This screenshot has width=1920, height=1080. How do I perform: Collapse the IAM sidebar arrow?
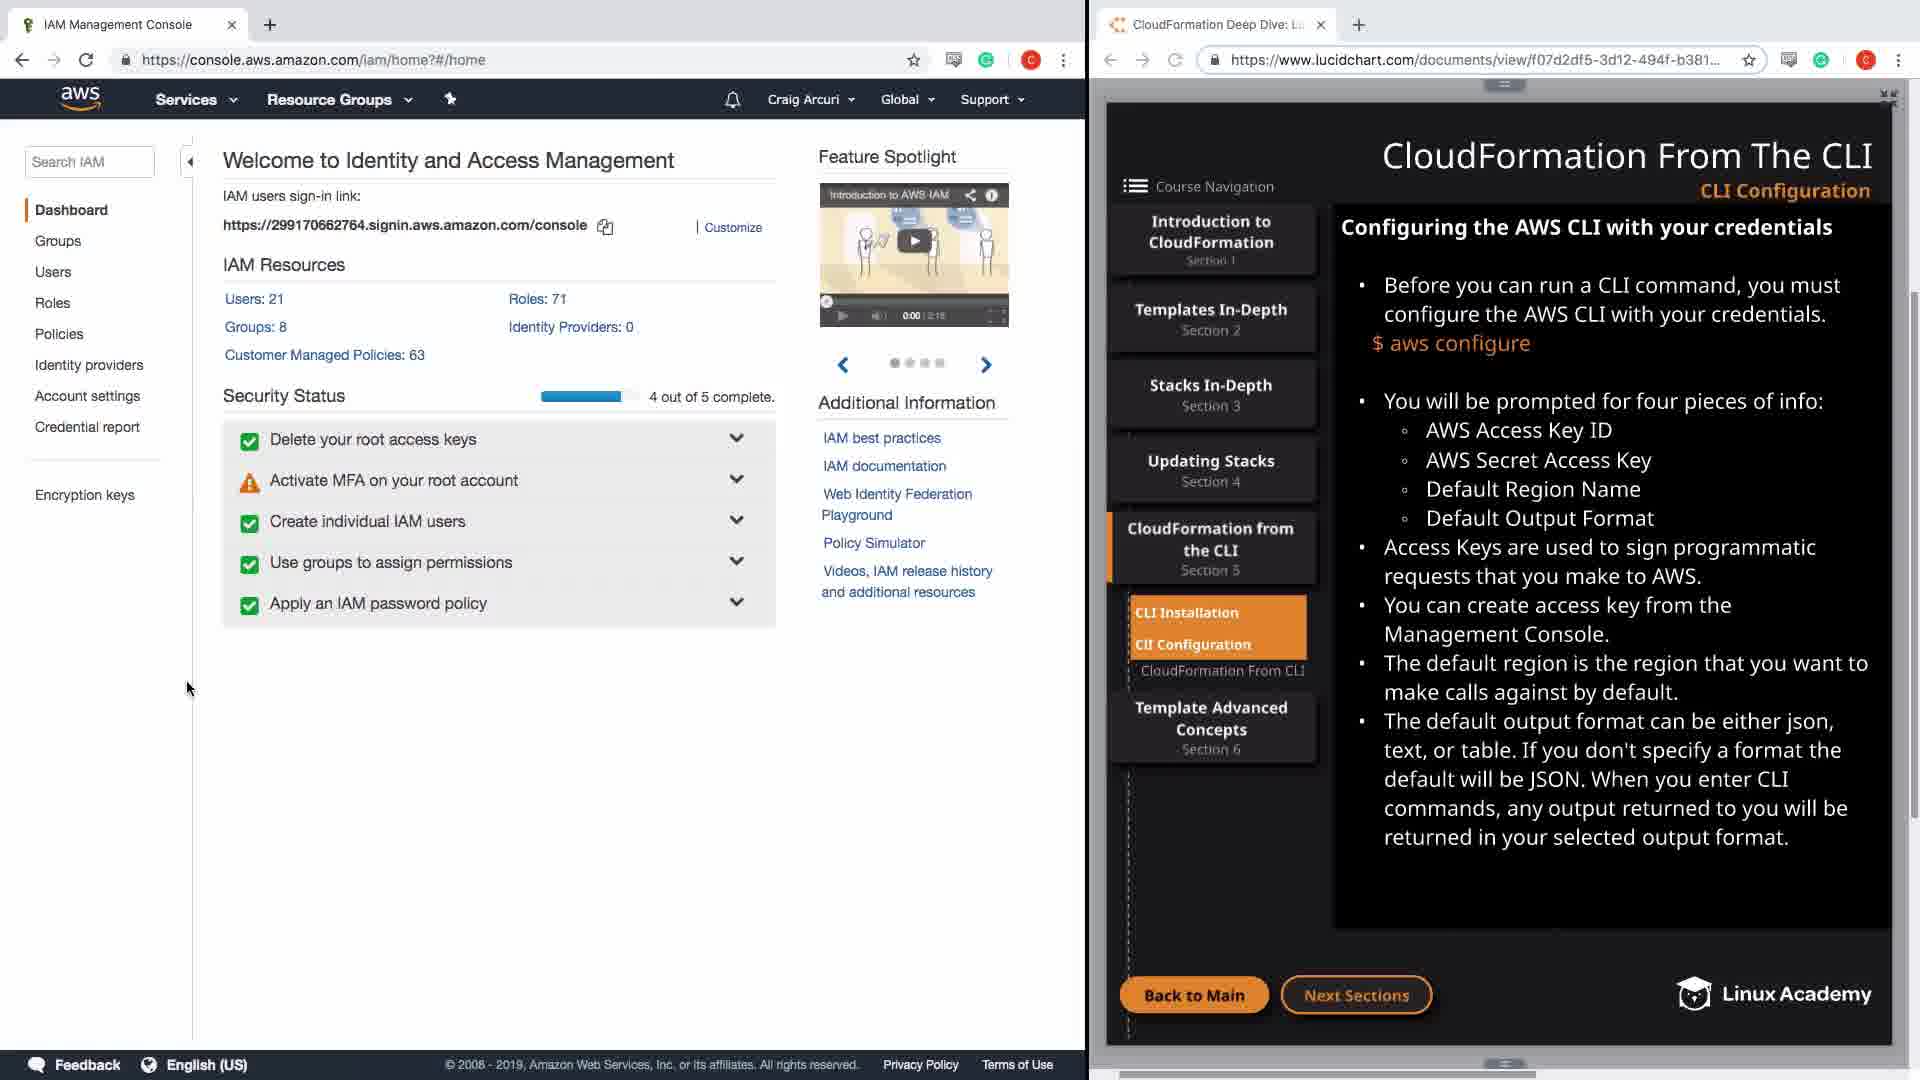click(189, 162)
